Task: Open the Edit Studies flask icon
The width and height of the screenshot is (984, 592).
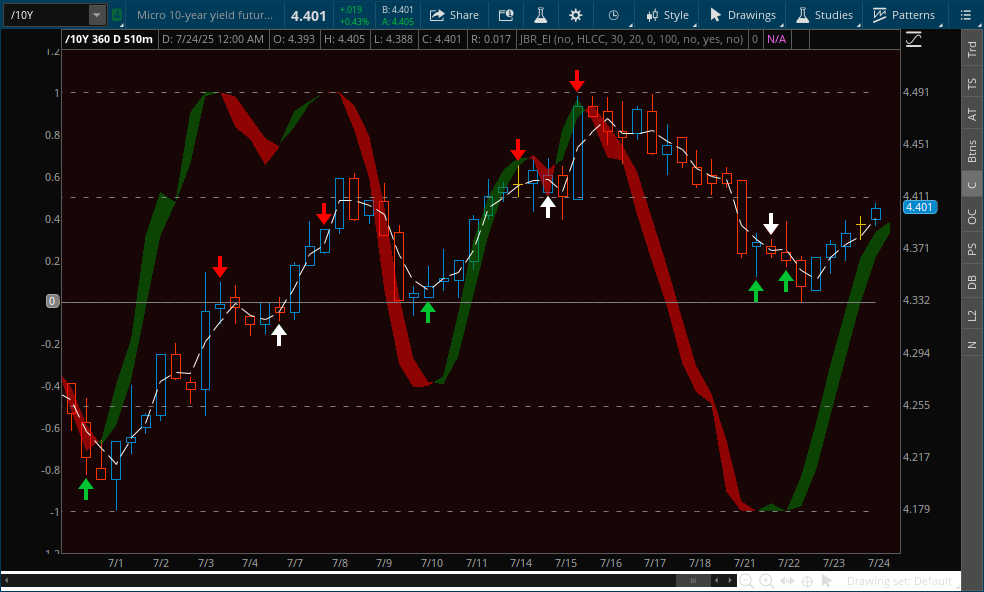Action: point(540,15)
